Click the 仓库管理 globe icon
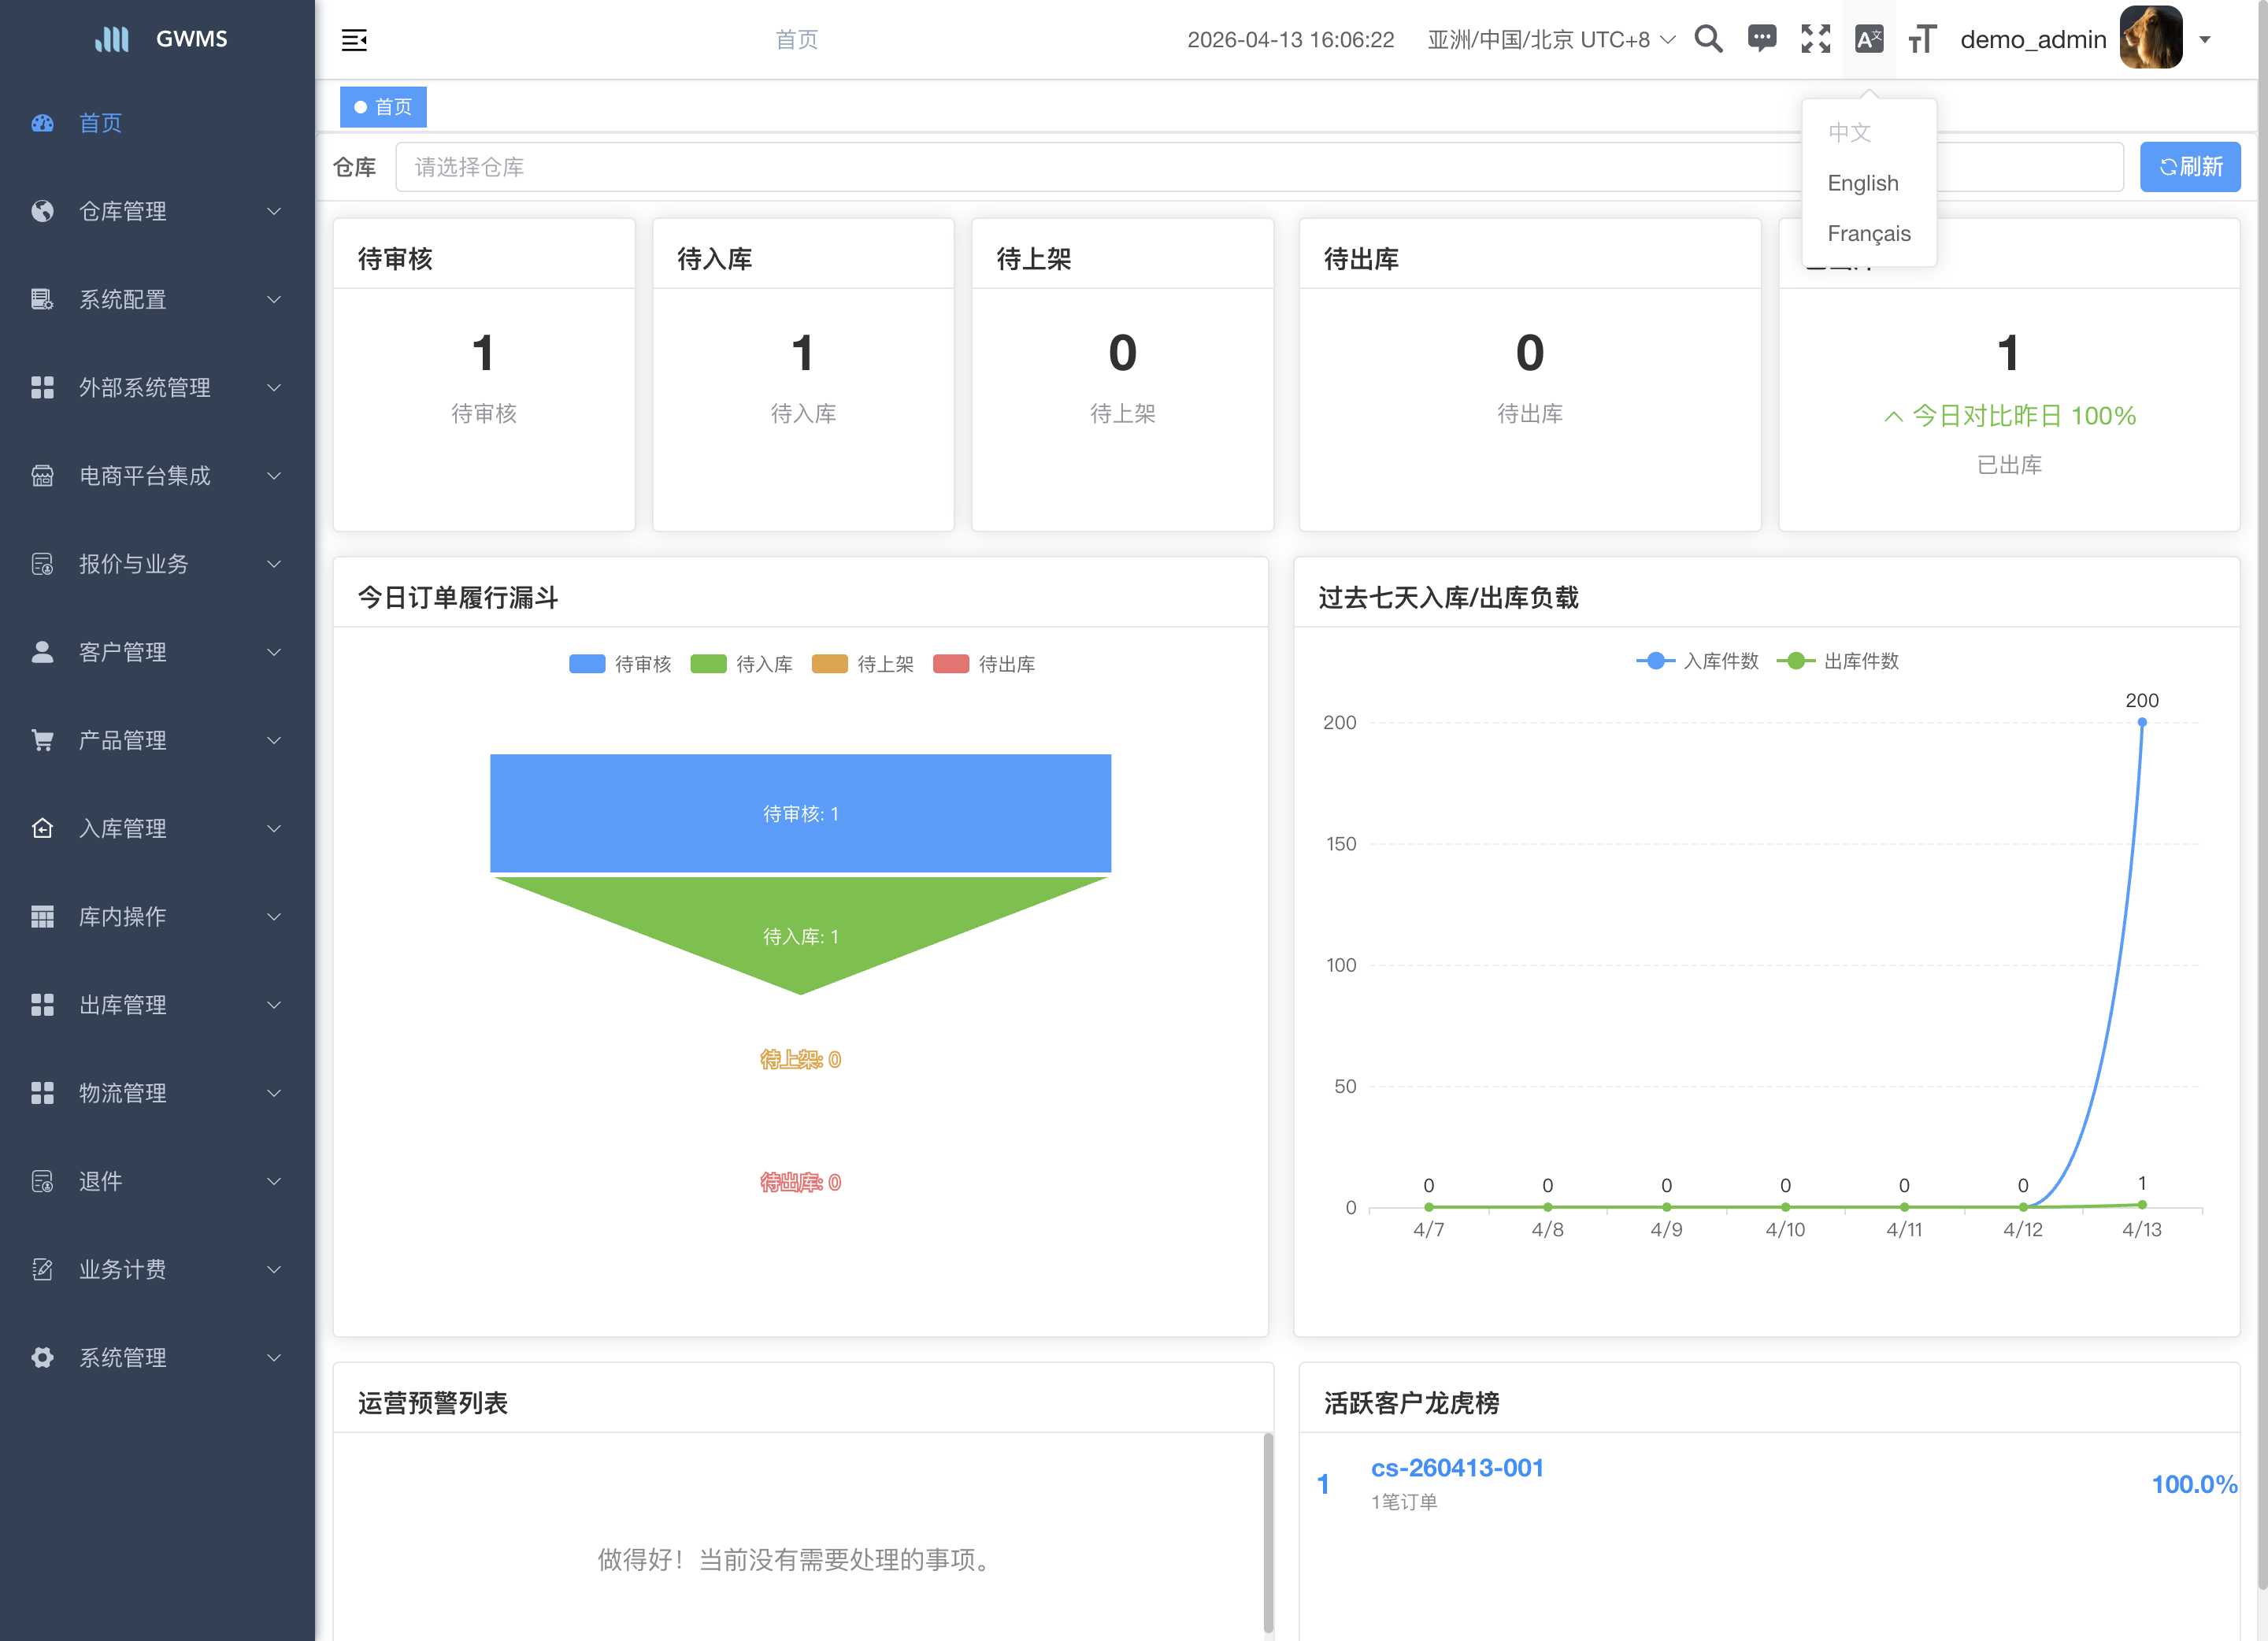The image size is (2268, 1641). (42, 211)
